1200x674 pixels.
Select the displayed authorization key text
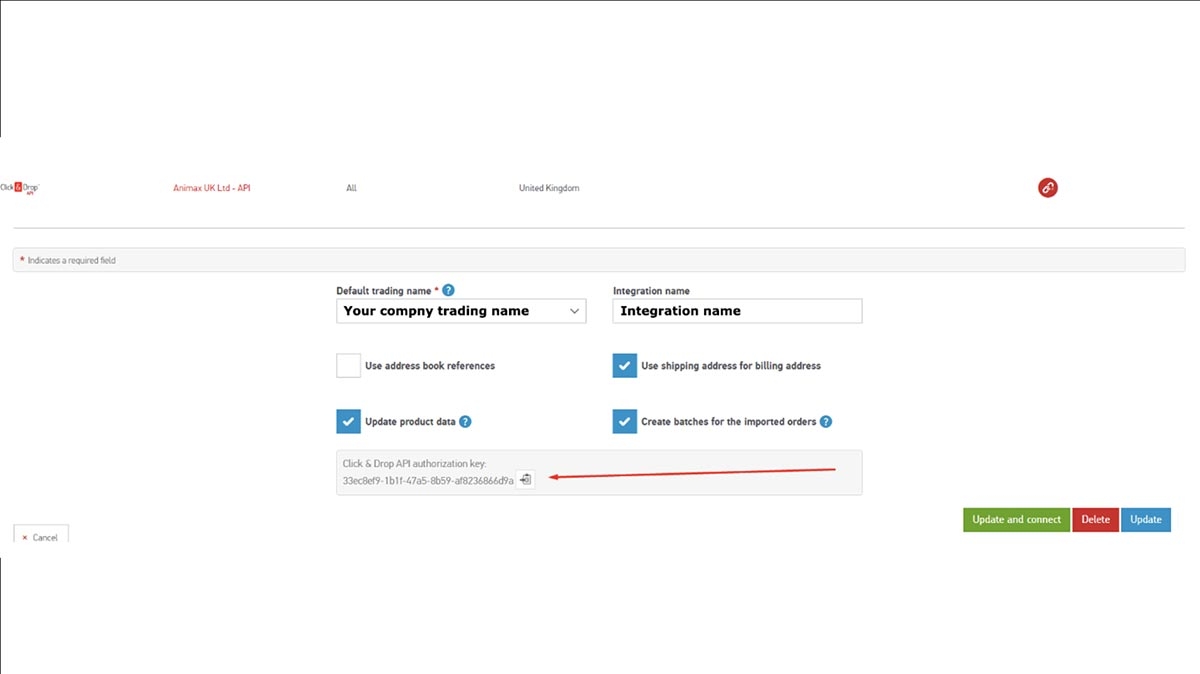[x=428, y=479]
